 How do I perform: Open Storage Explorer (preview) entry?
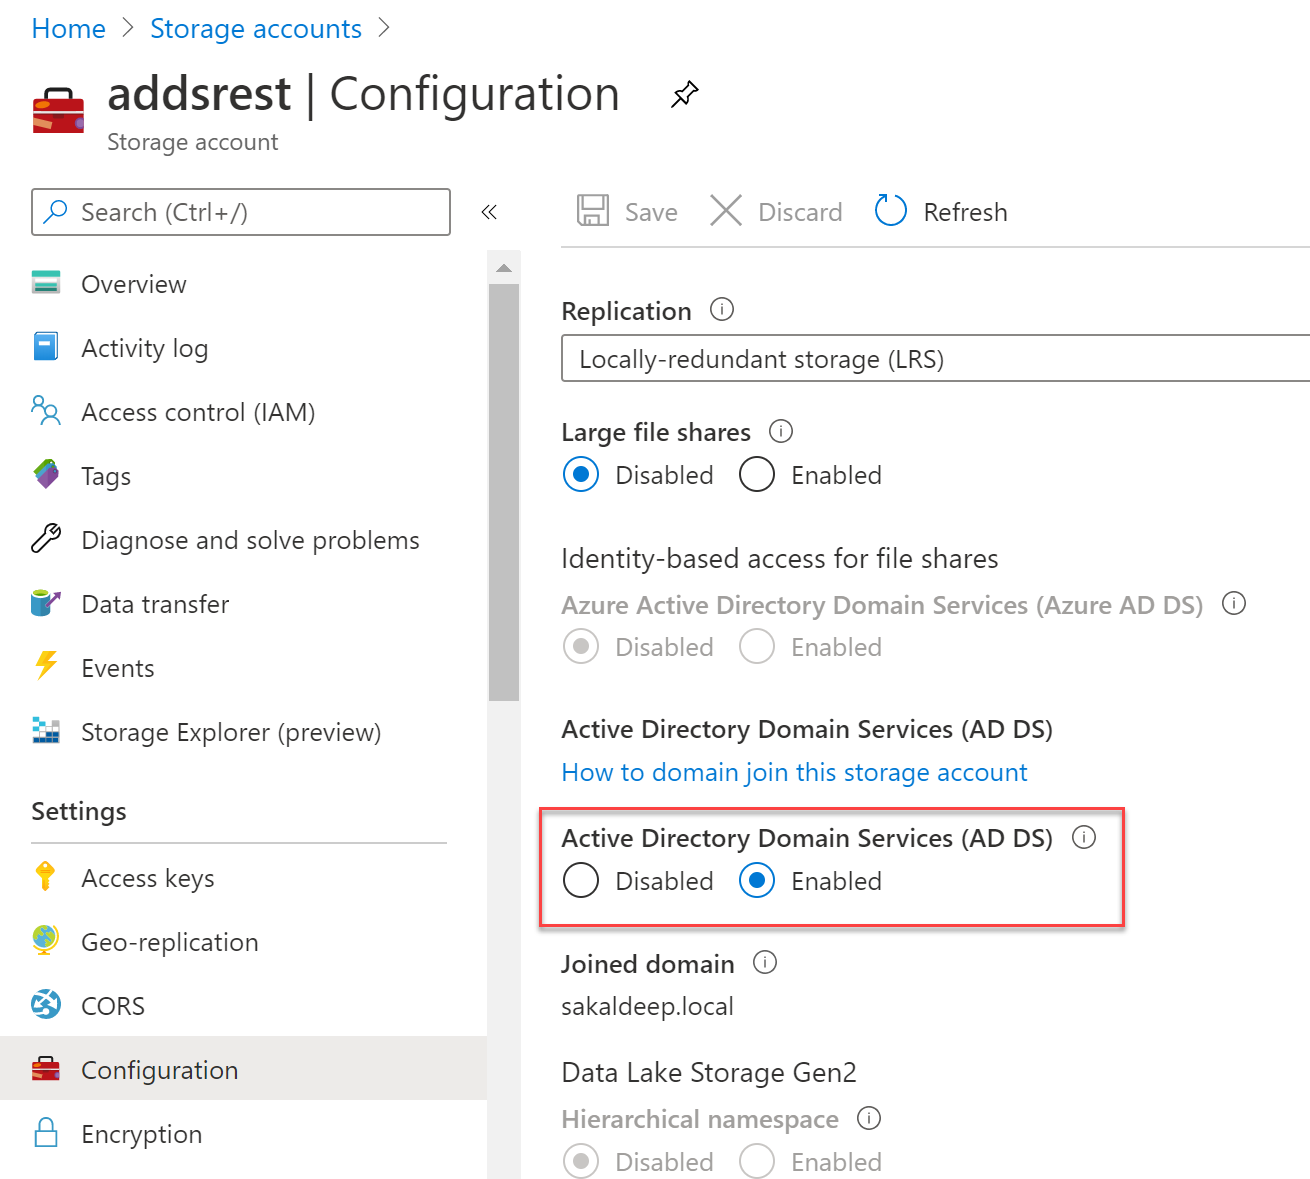click(x=243, y=732)
